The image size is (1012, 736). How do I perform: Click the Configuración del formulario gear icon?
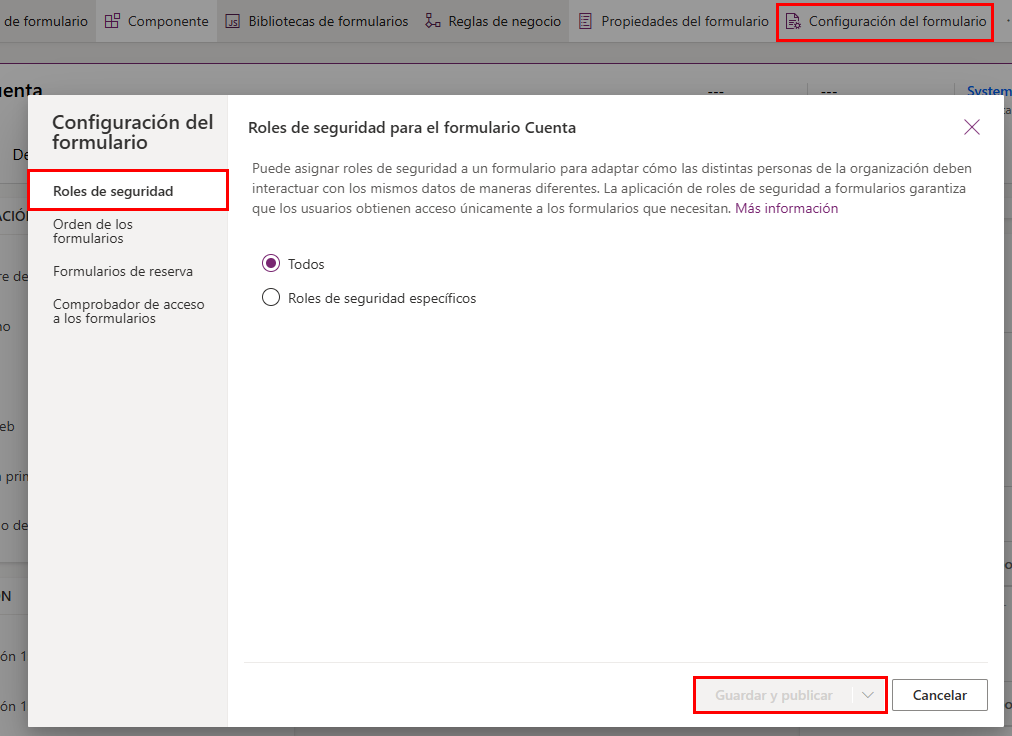[793, 21]
